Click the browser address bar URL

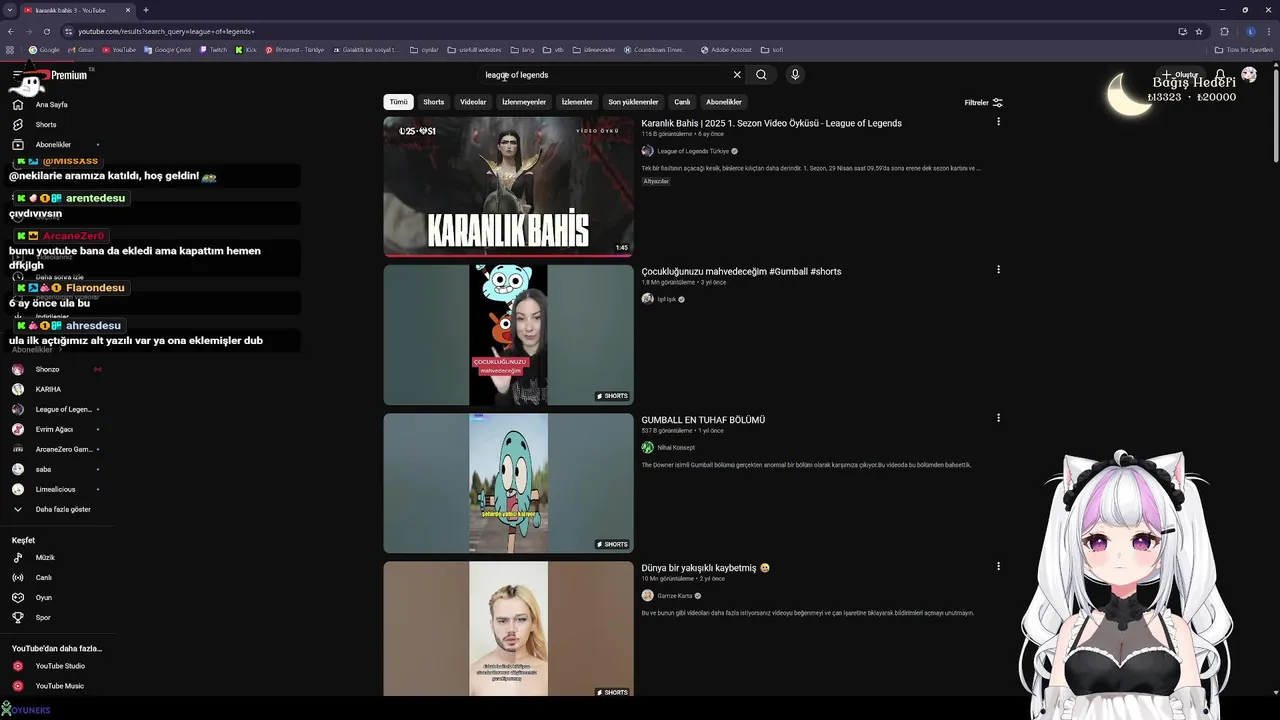click(x=166, y=31)
